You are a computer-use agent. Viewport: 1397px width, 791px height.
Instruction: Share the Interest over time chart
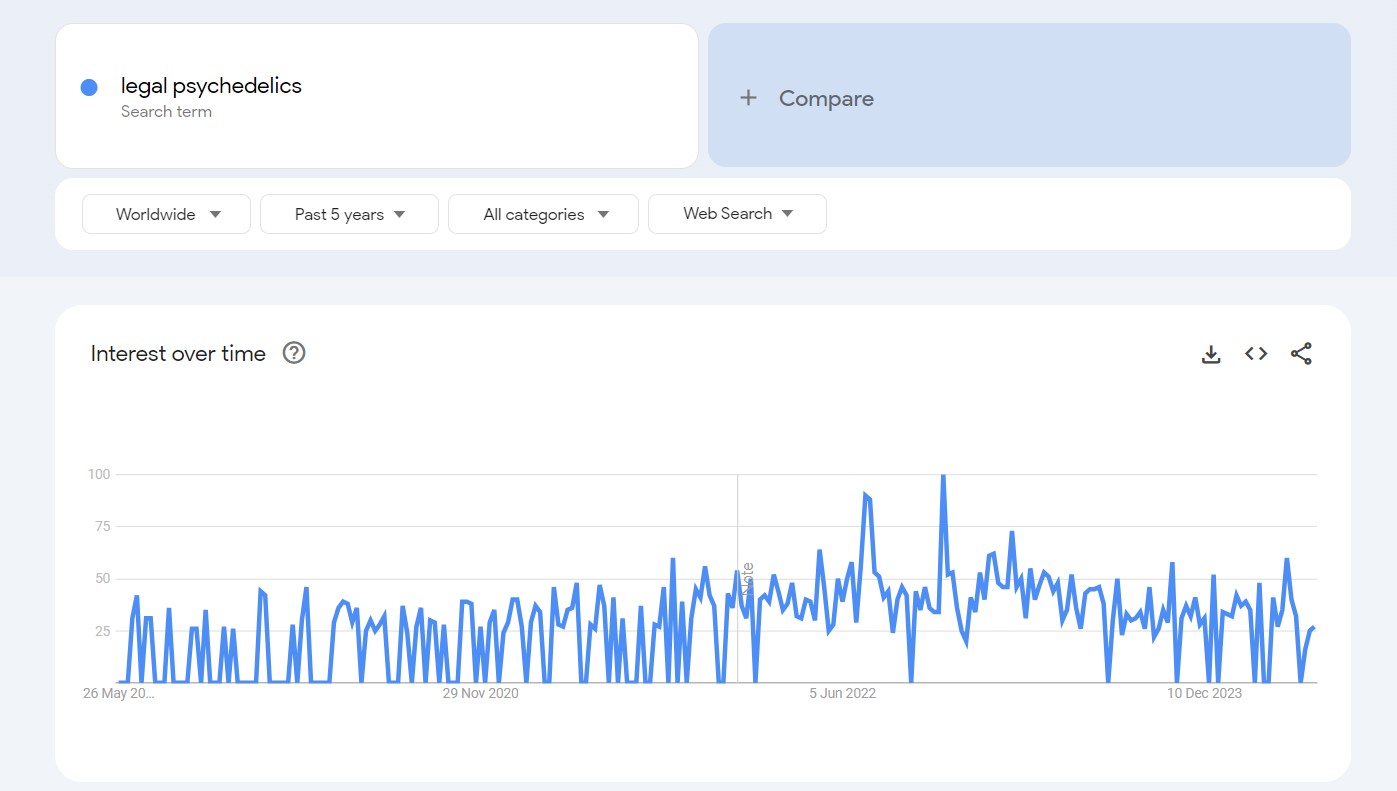tap(1301, 354)
